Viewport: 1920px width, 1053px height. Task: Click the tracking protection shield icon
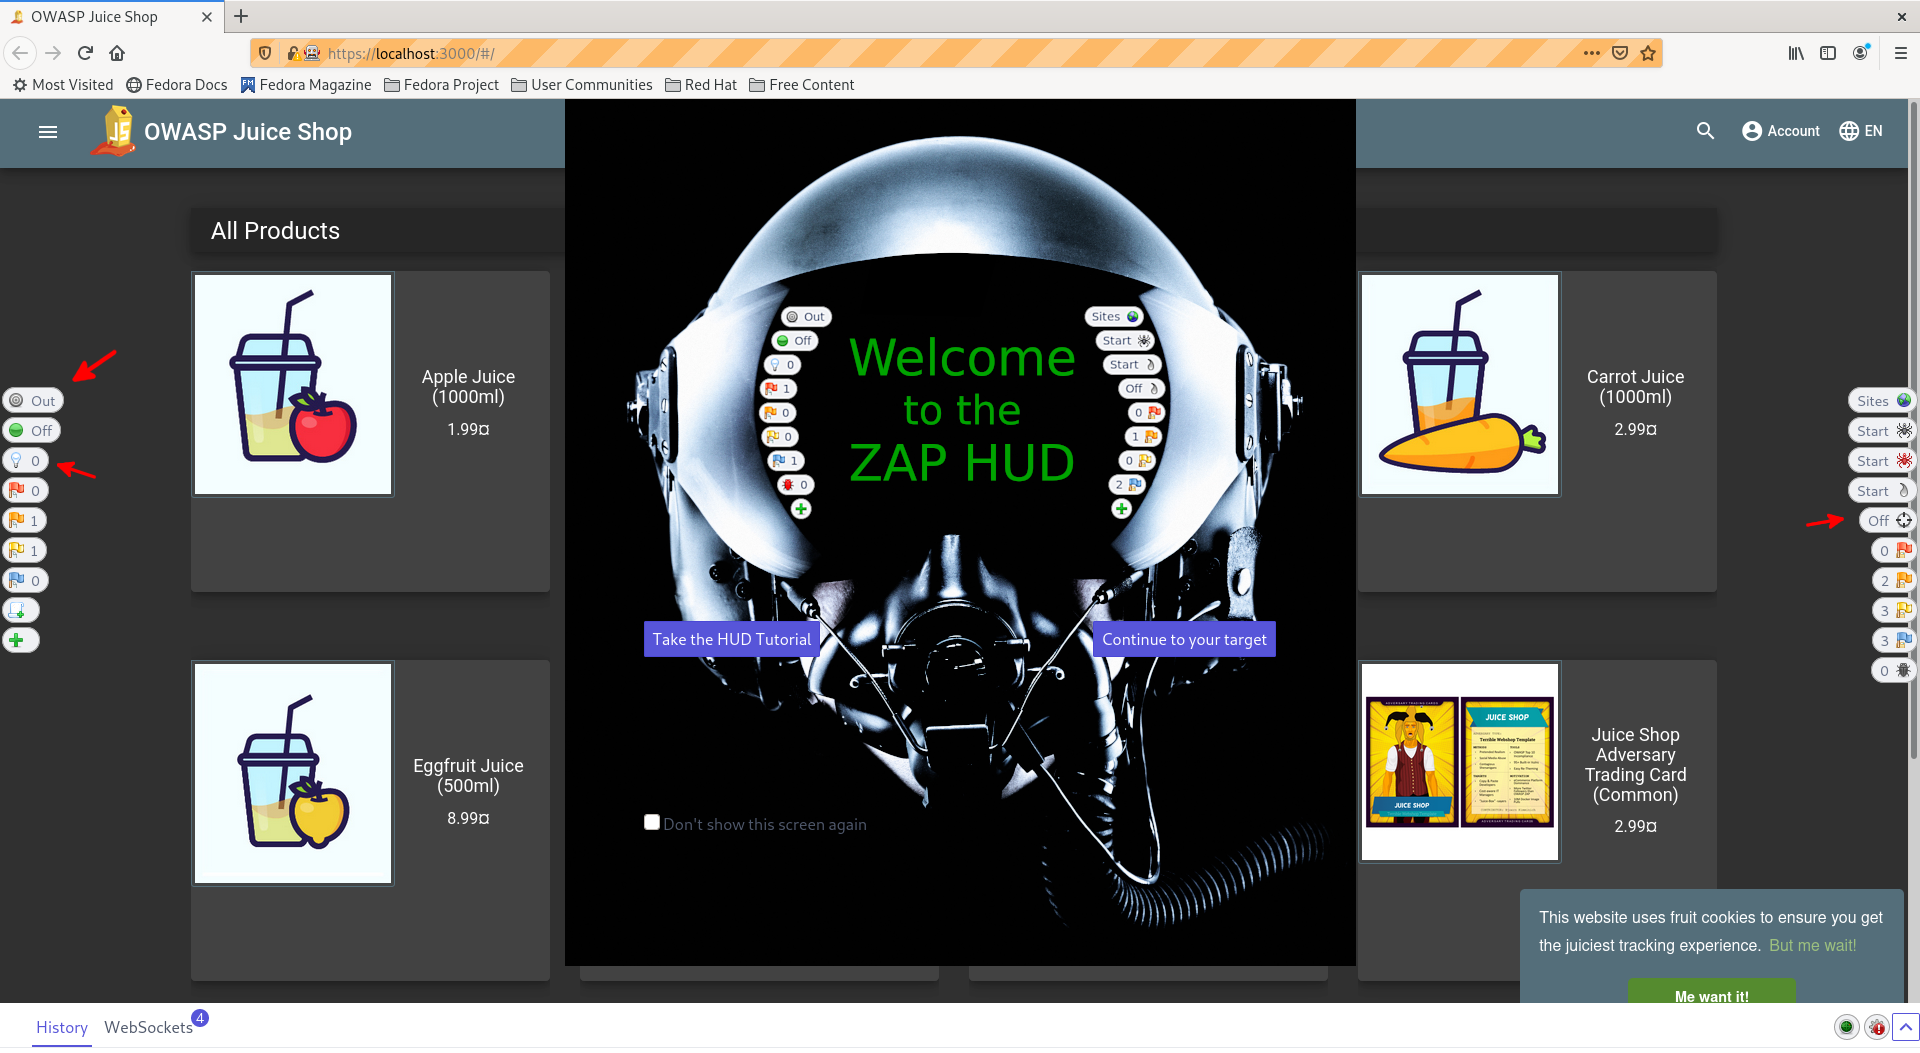pyautogui.click(x=265, y=53)
